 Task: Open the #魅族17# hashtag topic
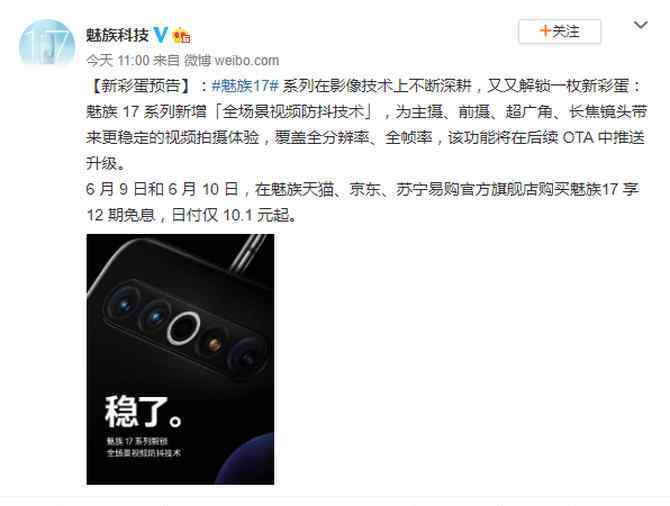(245, 86)
